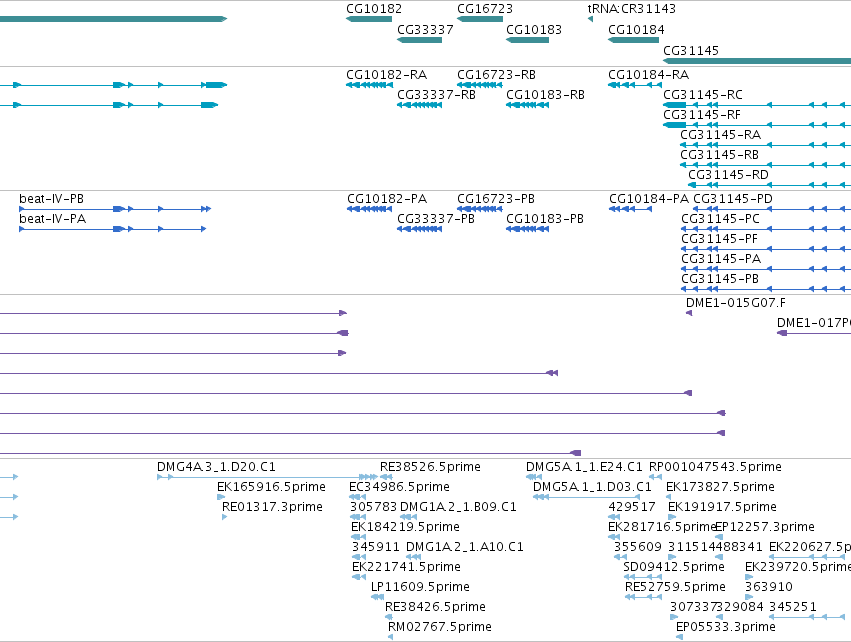Select the CG10184 gene label
This screenshot has height=642, width=851.
pyautogui.click(x=636, y=30)
